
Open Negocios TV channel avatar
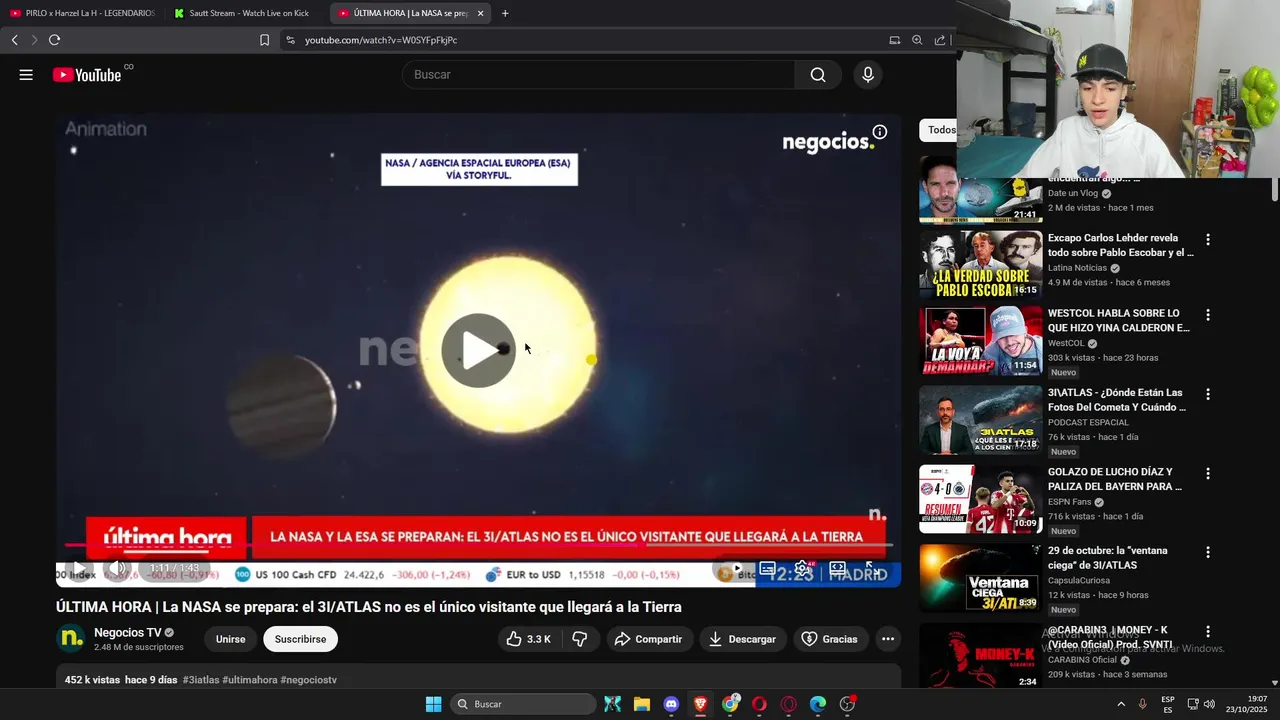71,638
